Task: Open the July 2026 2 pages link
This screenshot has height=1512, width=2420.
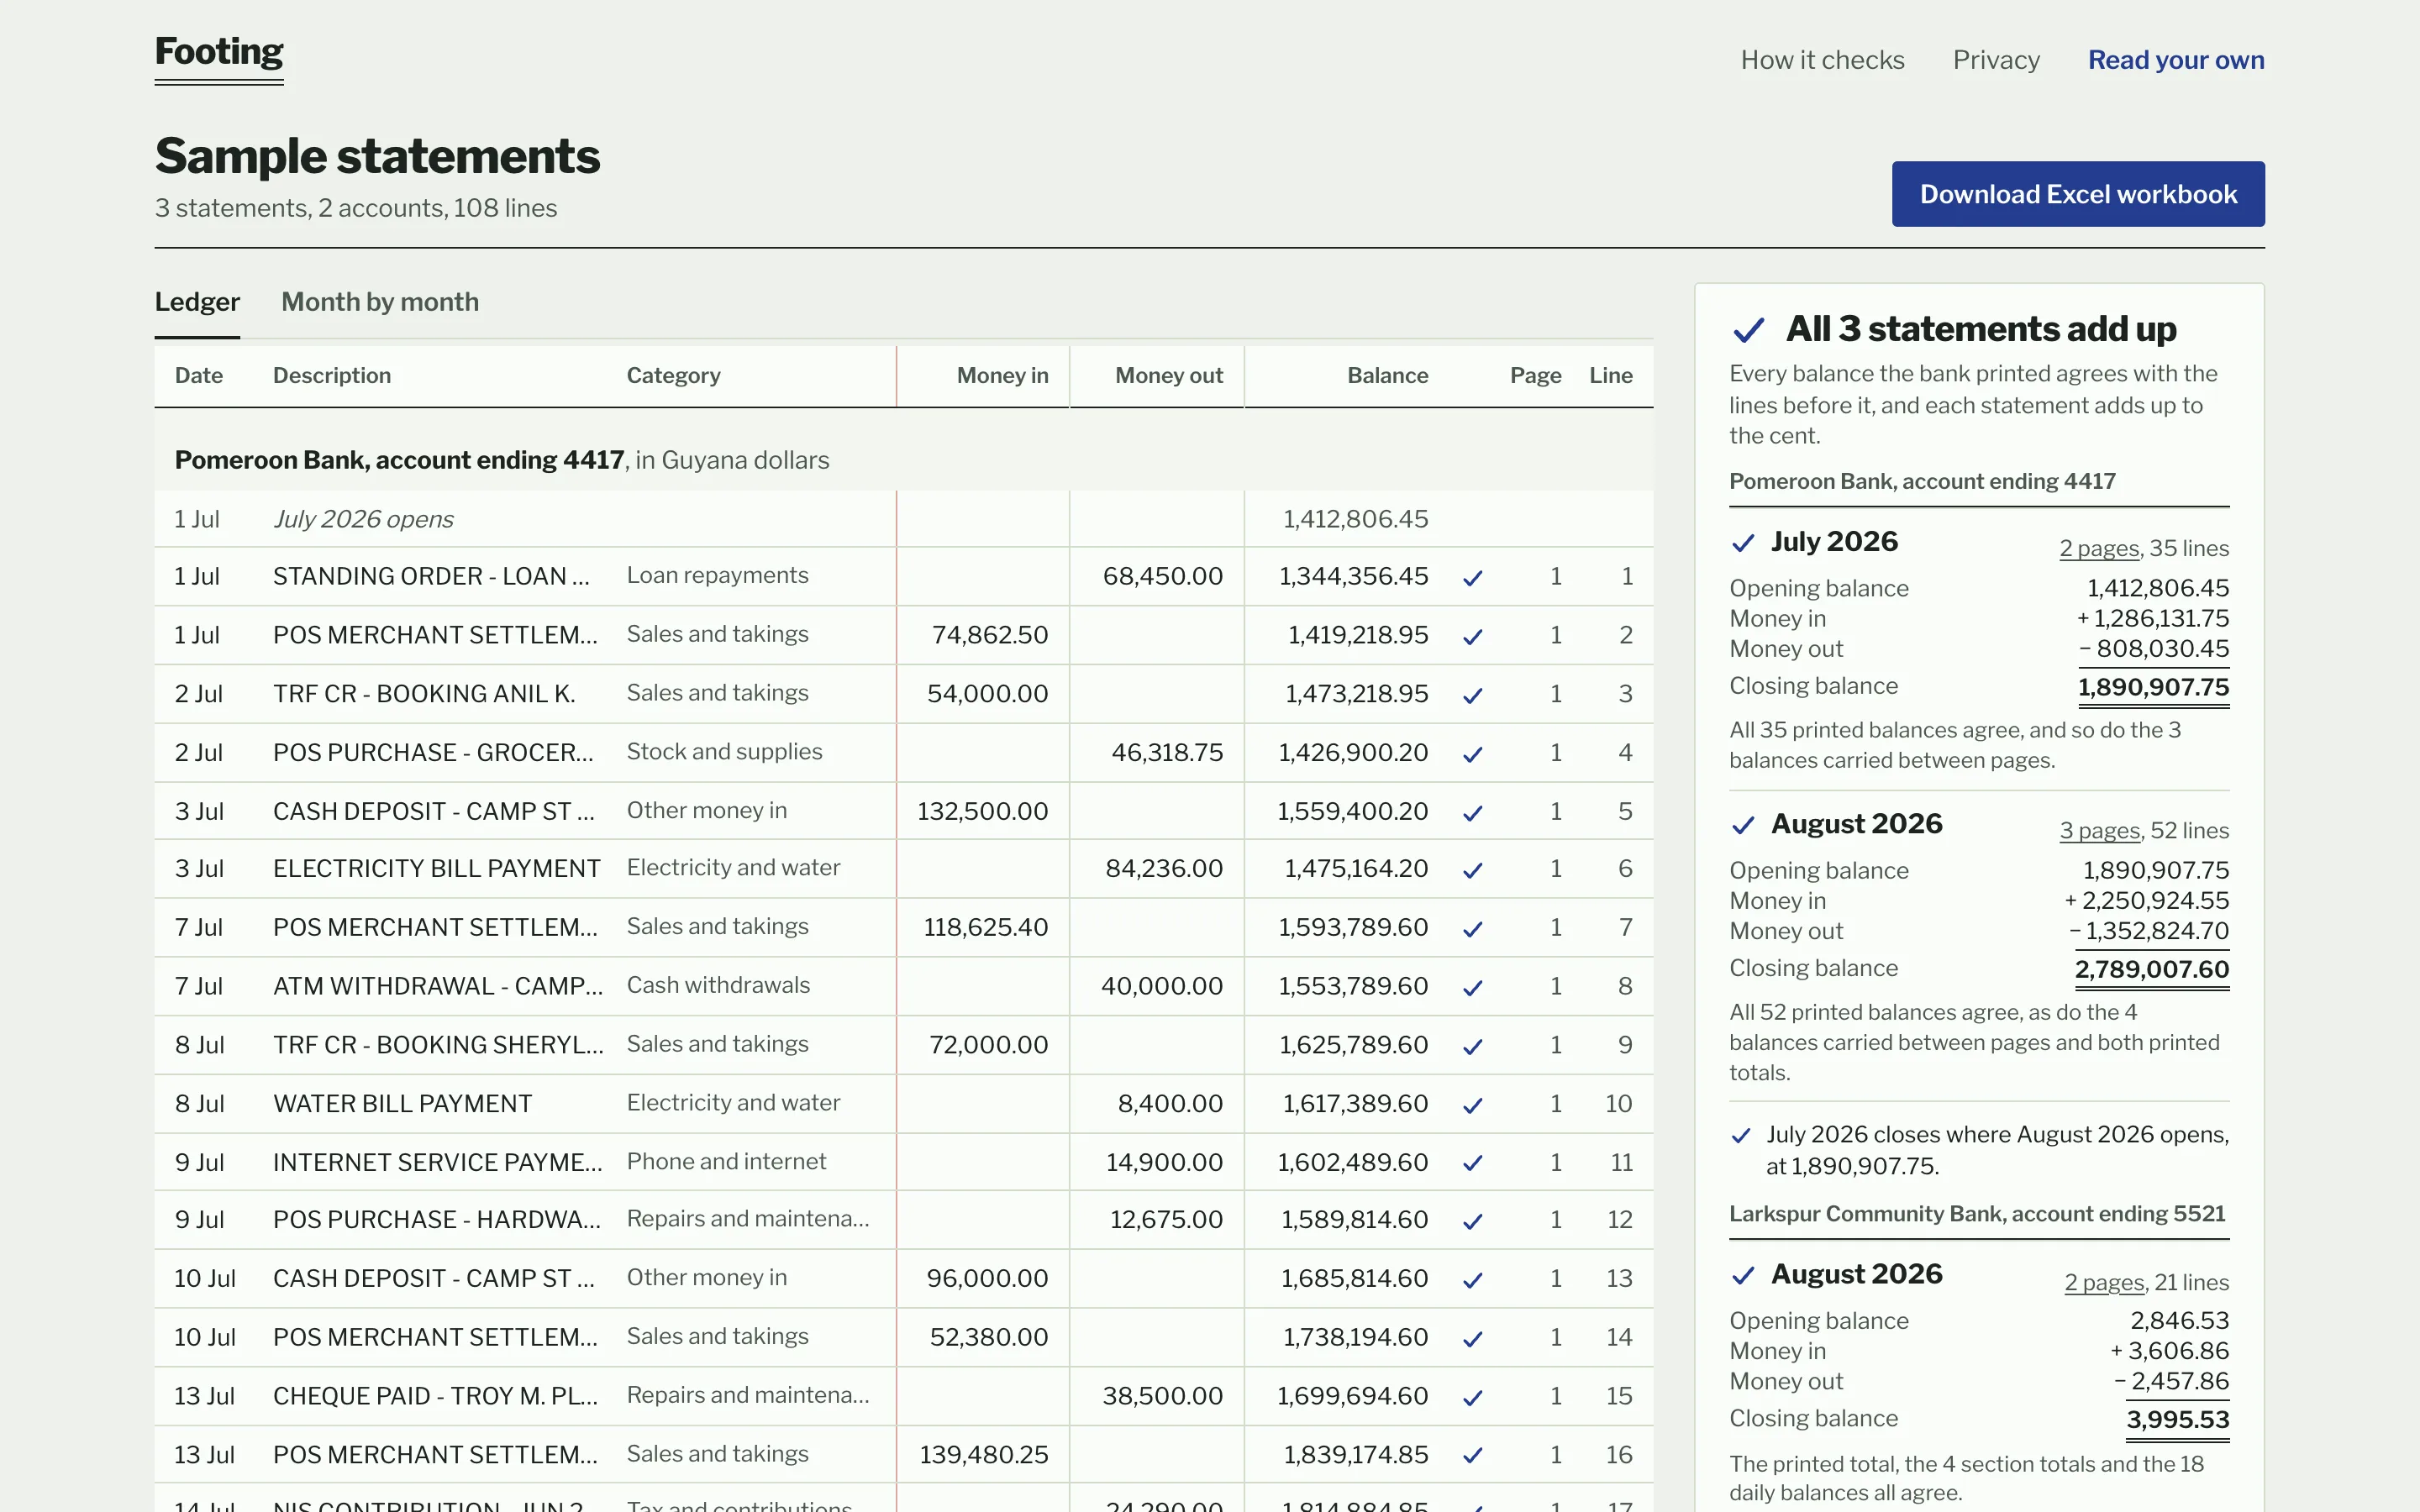Action: 2098,548
